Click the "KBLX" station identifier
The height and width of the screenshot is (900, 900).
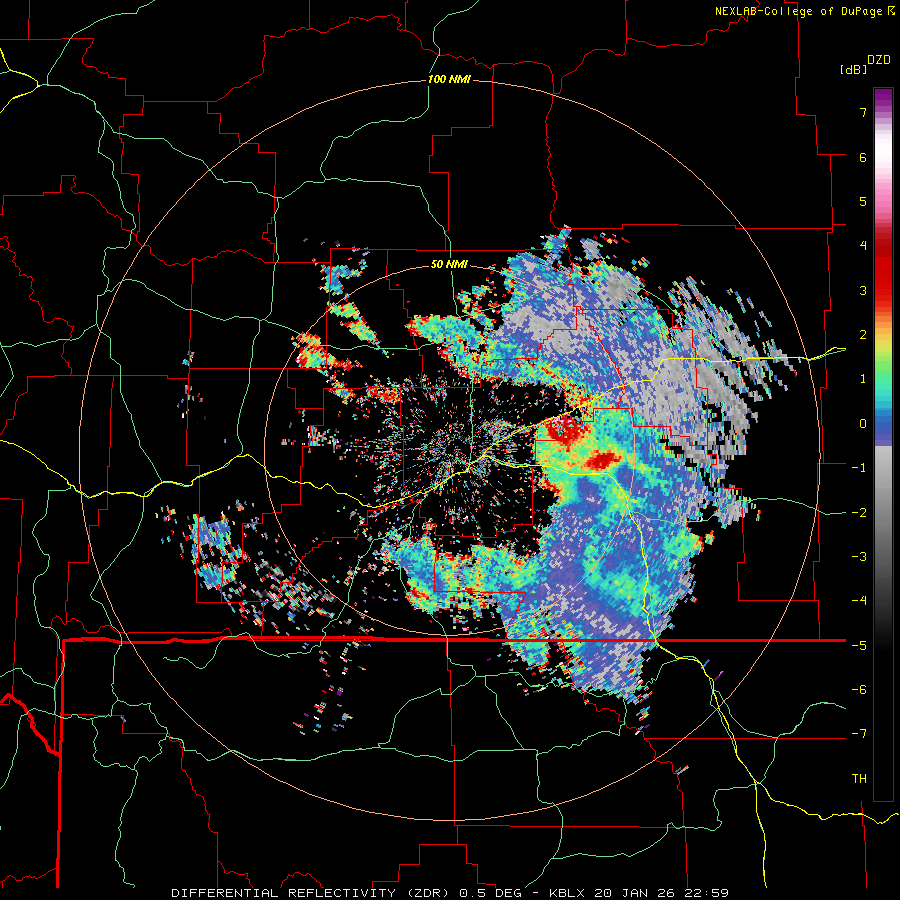coord(568,893)
